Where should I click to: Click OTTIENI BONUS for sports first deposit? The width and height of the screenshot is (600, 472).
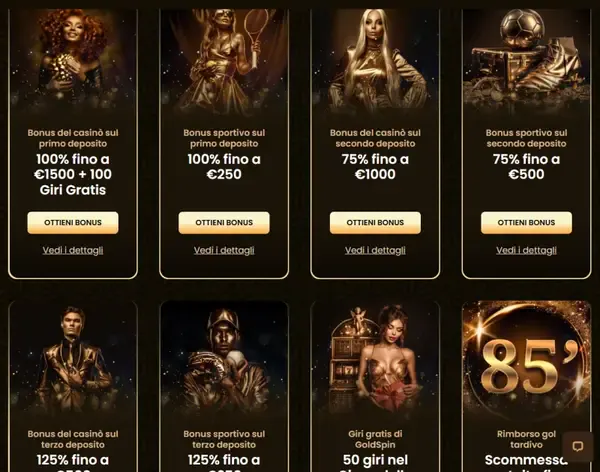(x=224, y=223)
